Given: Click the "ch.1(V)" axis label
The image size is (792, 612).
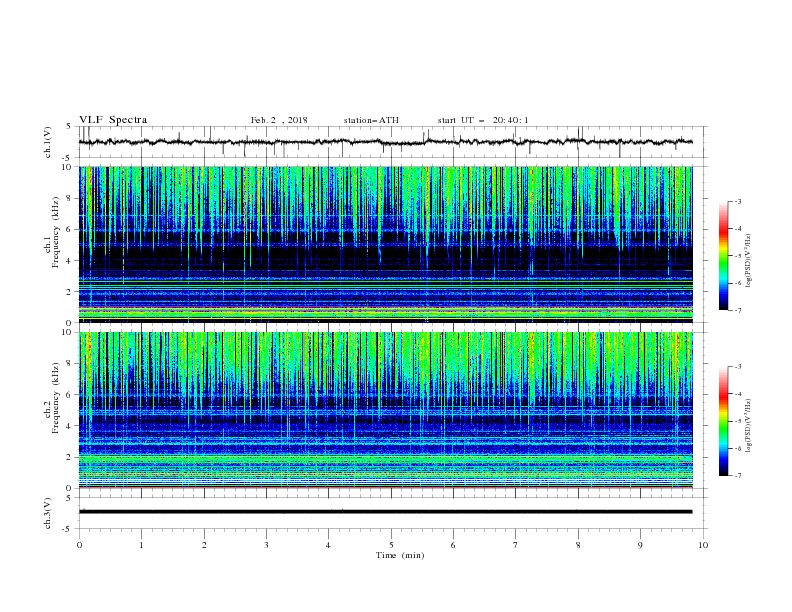Looking at the screenshot, I should click(48, 142).
